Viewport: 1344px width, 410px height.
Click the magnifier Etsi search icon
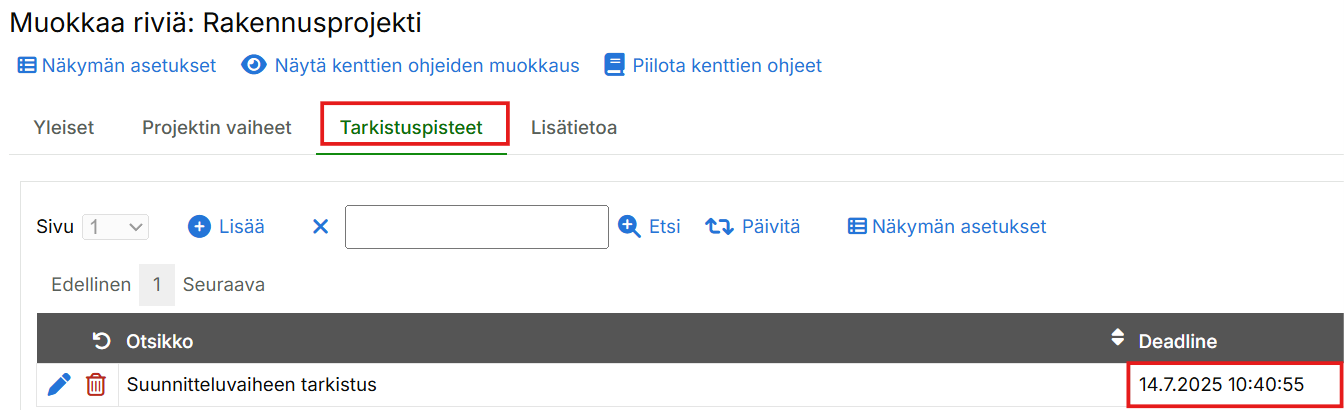(629, 227)
